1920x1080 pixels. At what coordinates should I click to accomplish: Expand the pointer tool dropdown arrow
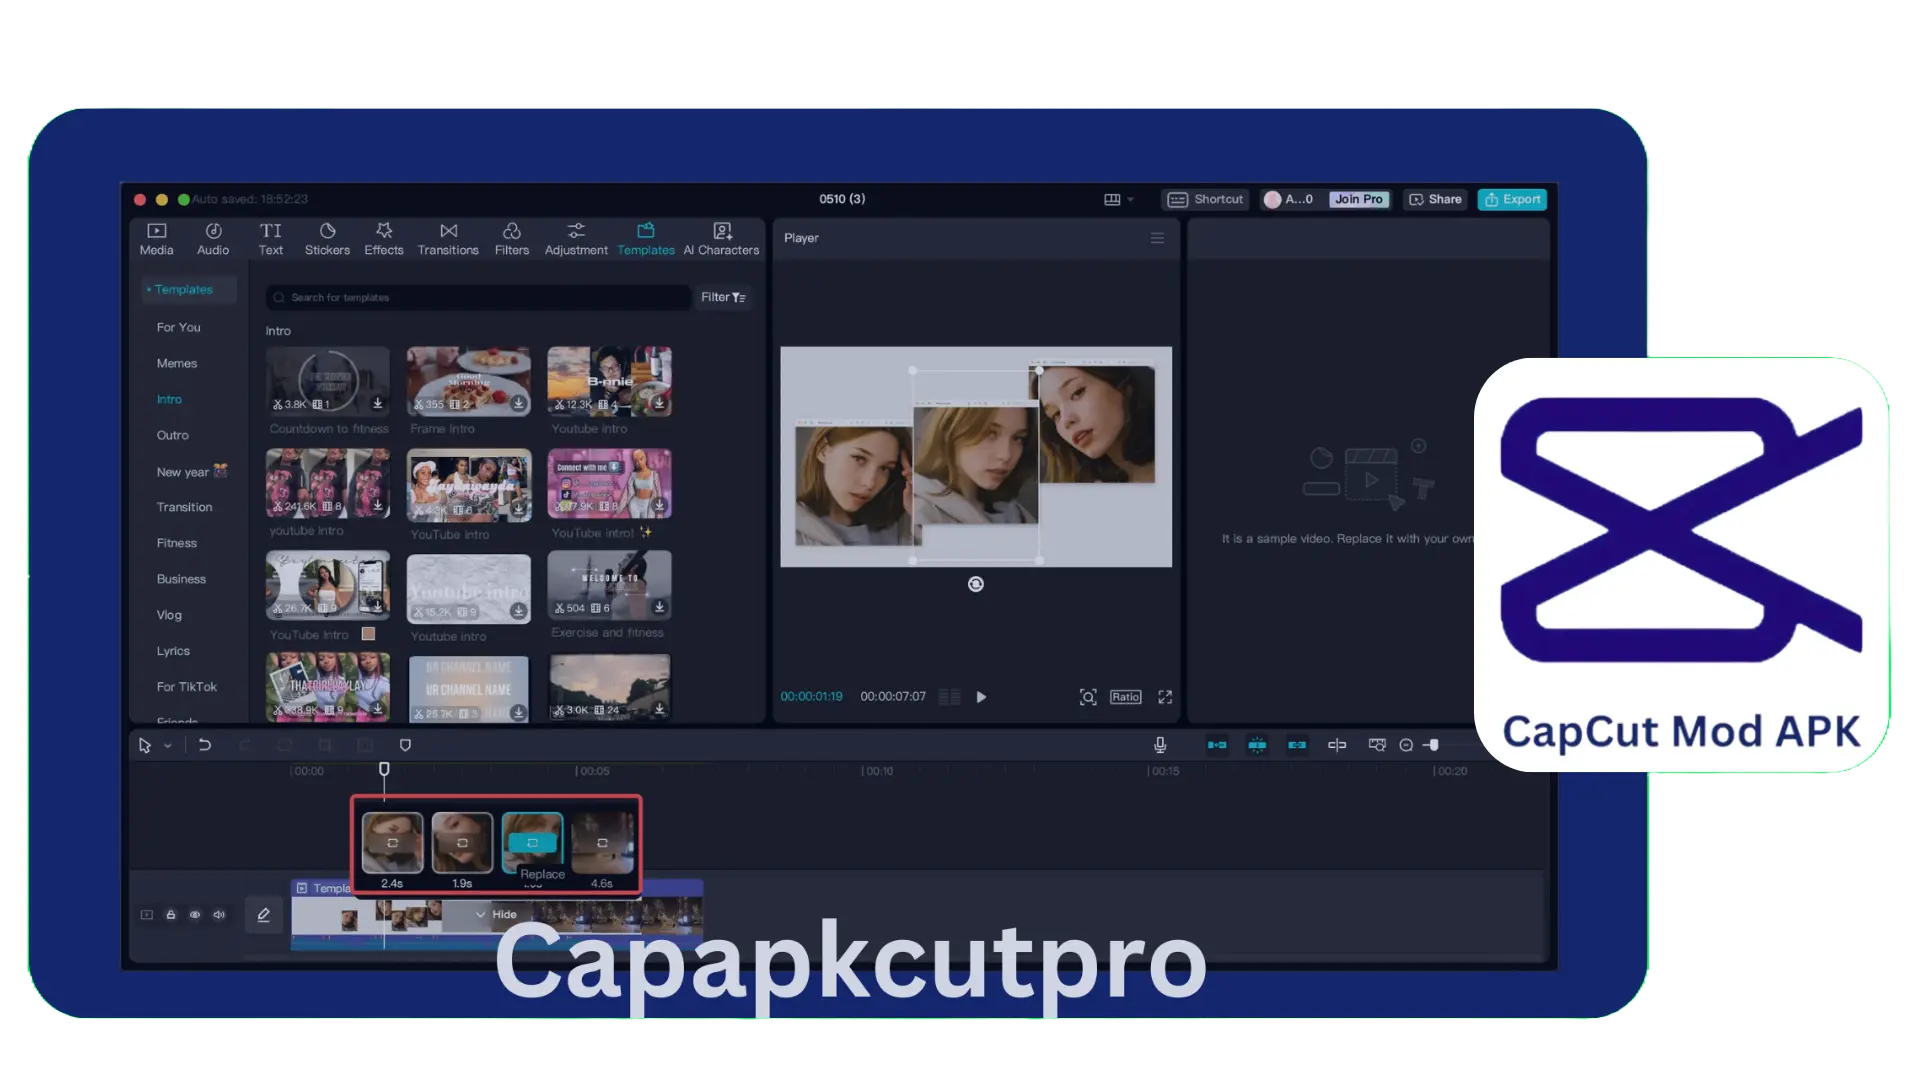point(168,746)
